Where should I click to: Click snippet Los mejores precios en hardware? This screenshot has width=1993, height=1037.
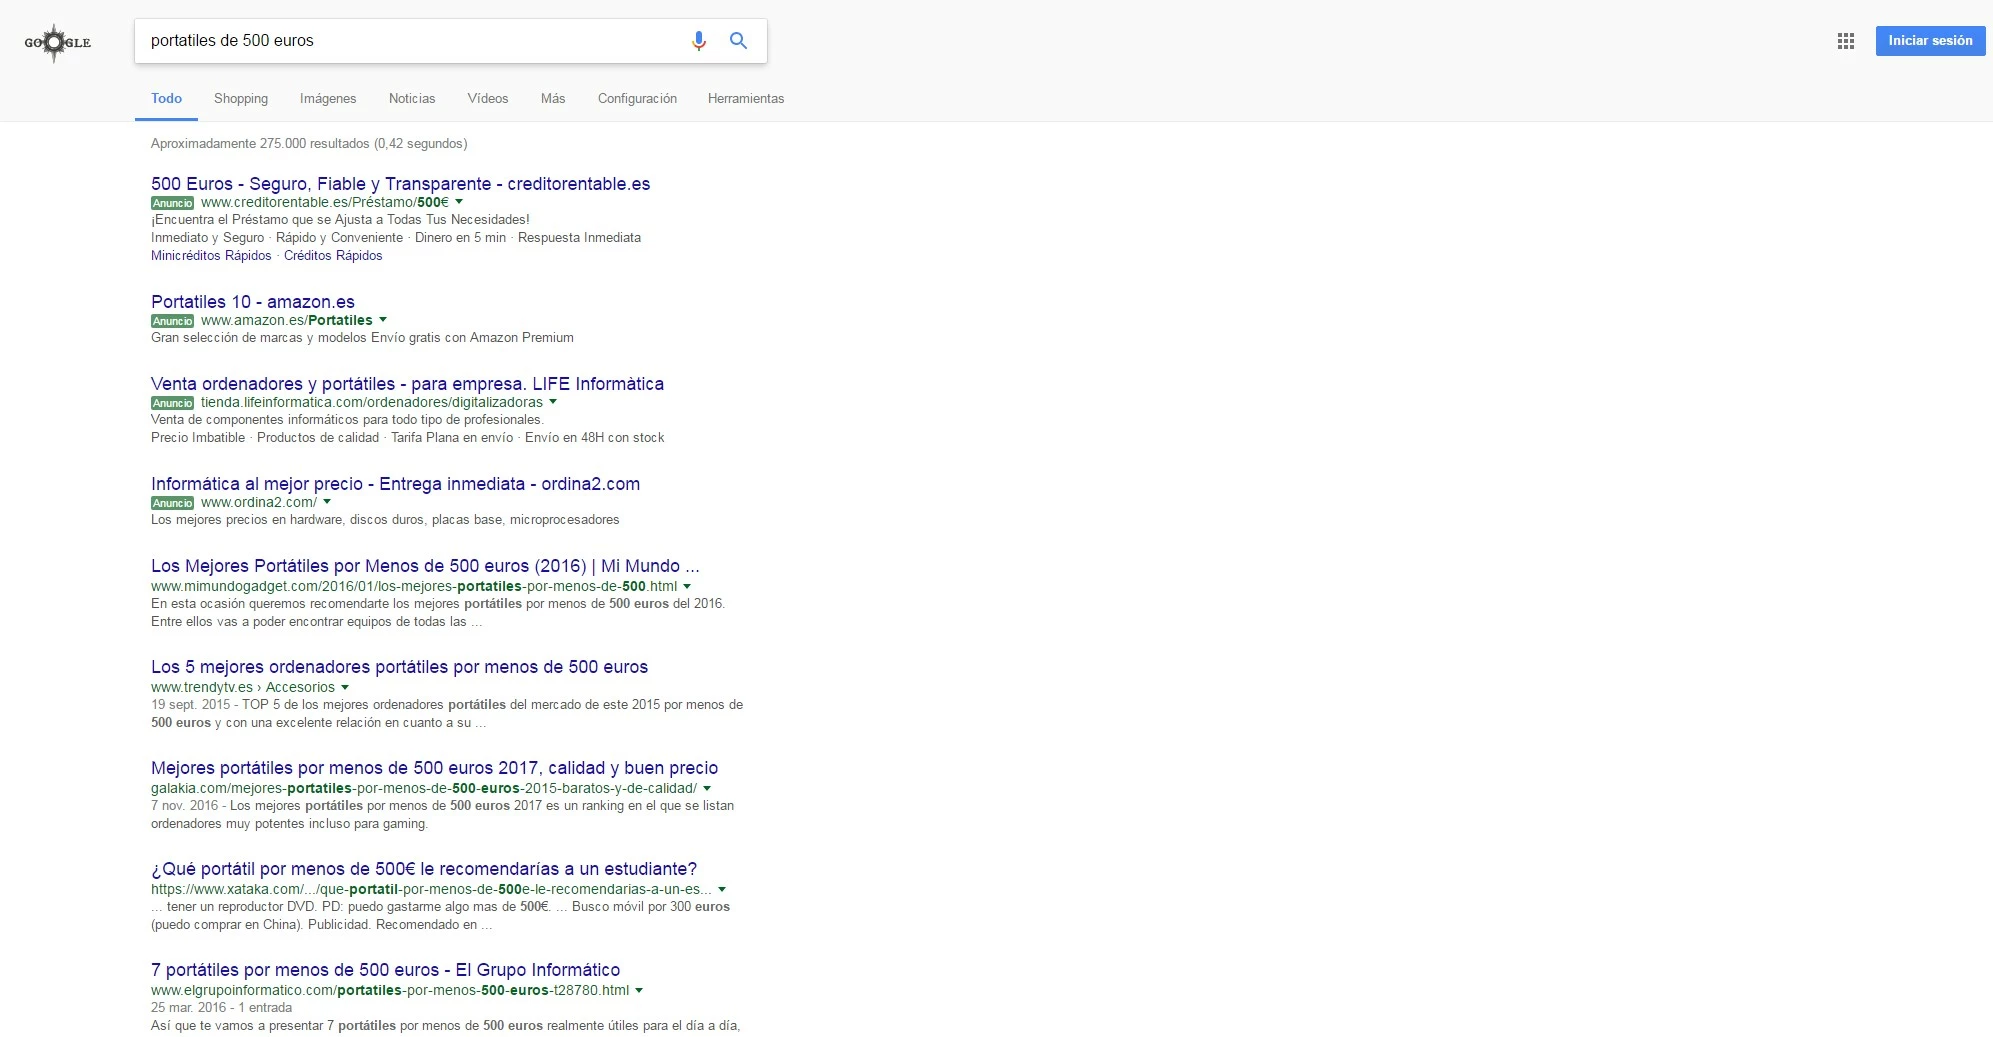[385, 519]
